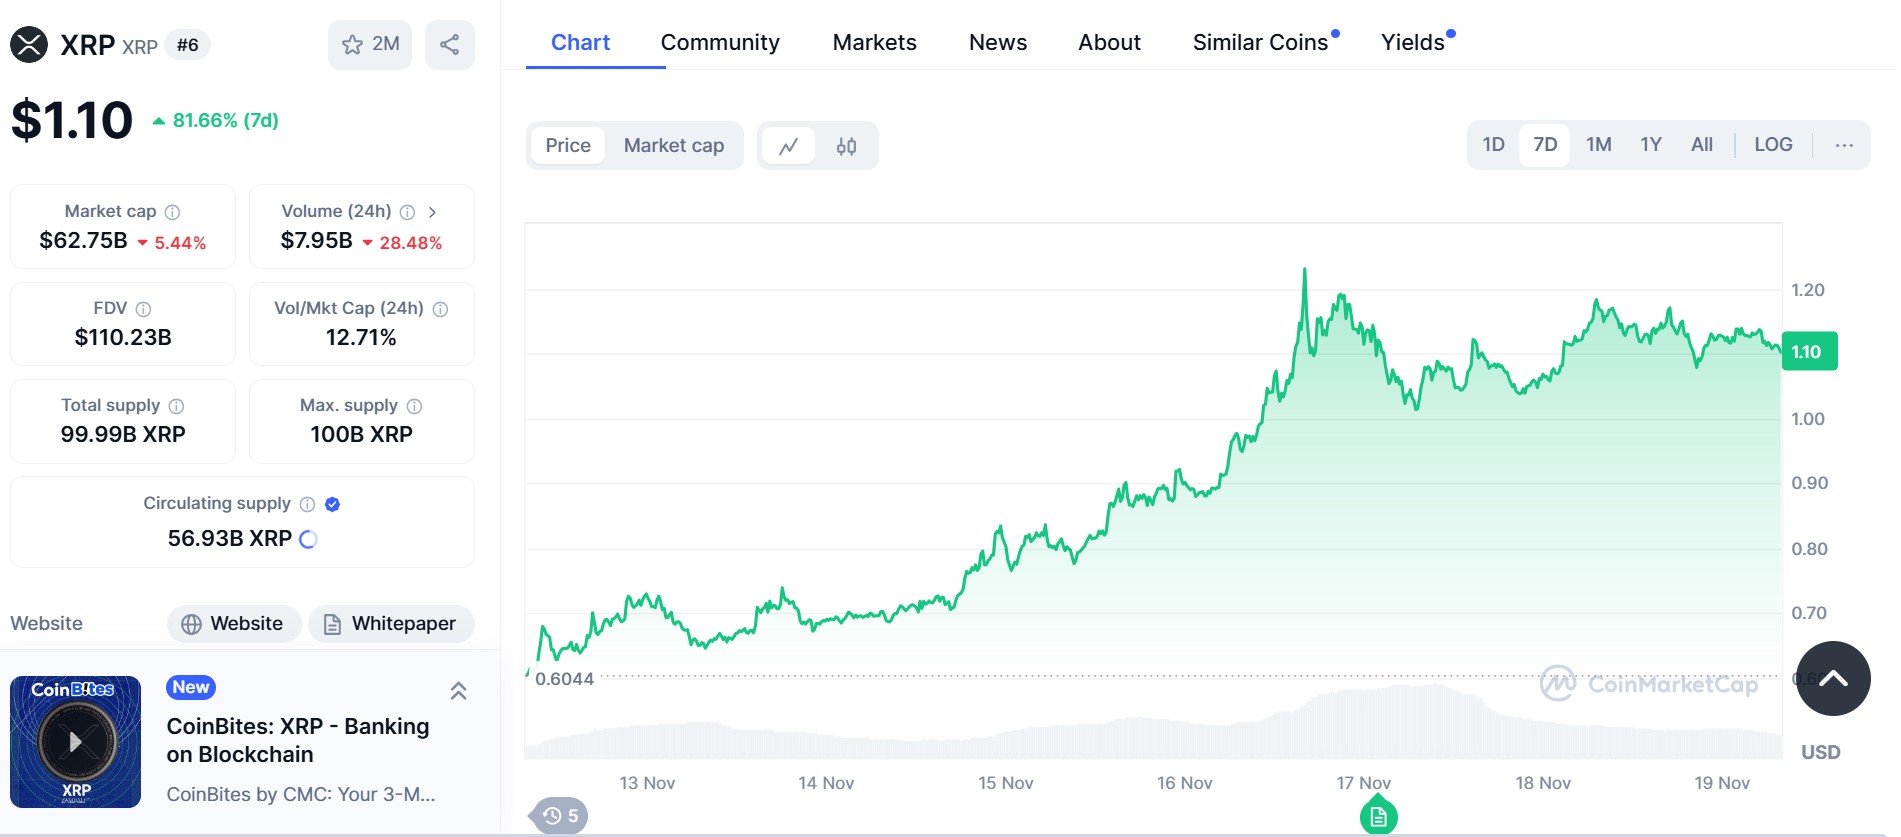Click the 99.99B XRP total supply value
The height and width of the screenshot is (837, 1901).
(123, 435)
